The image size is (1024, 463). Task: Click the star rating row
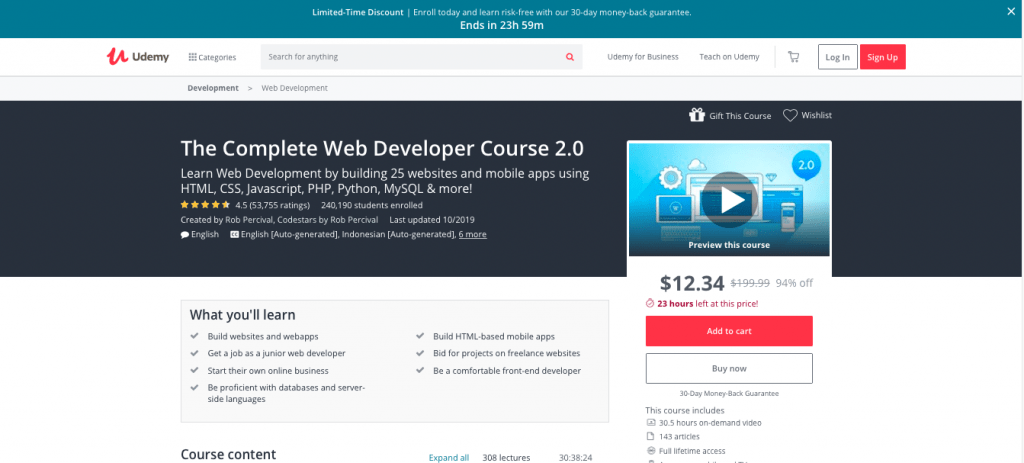(x=205, y=205)
